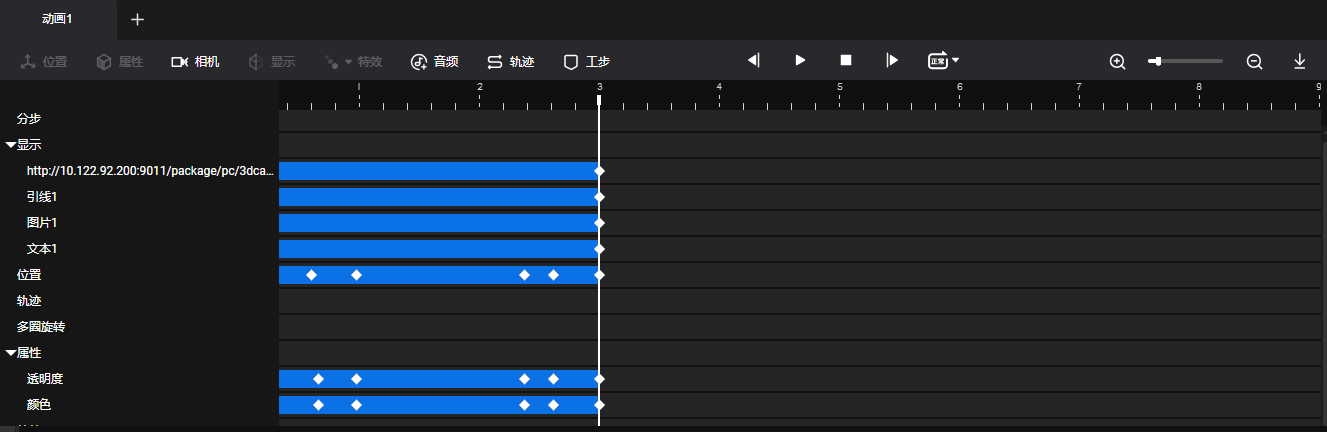Collapse the 显示 tree group
This screenshot has width=1327, height=432.
(11, 145)
